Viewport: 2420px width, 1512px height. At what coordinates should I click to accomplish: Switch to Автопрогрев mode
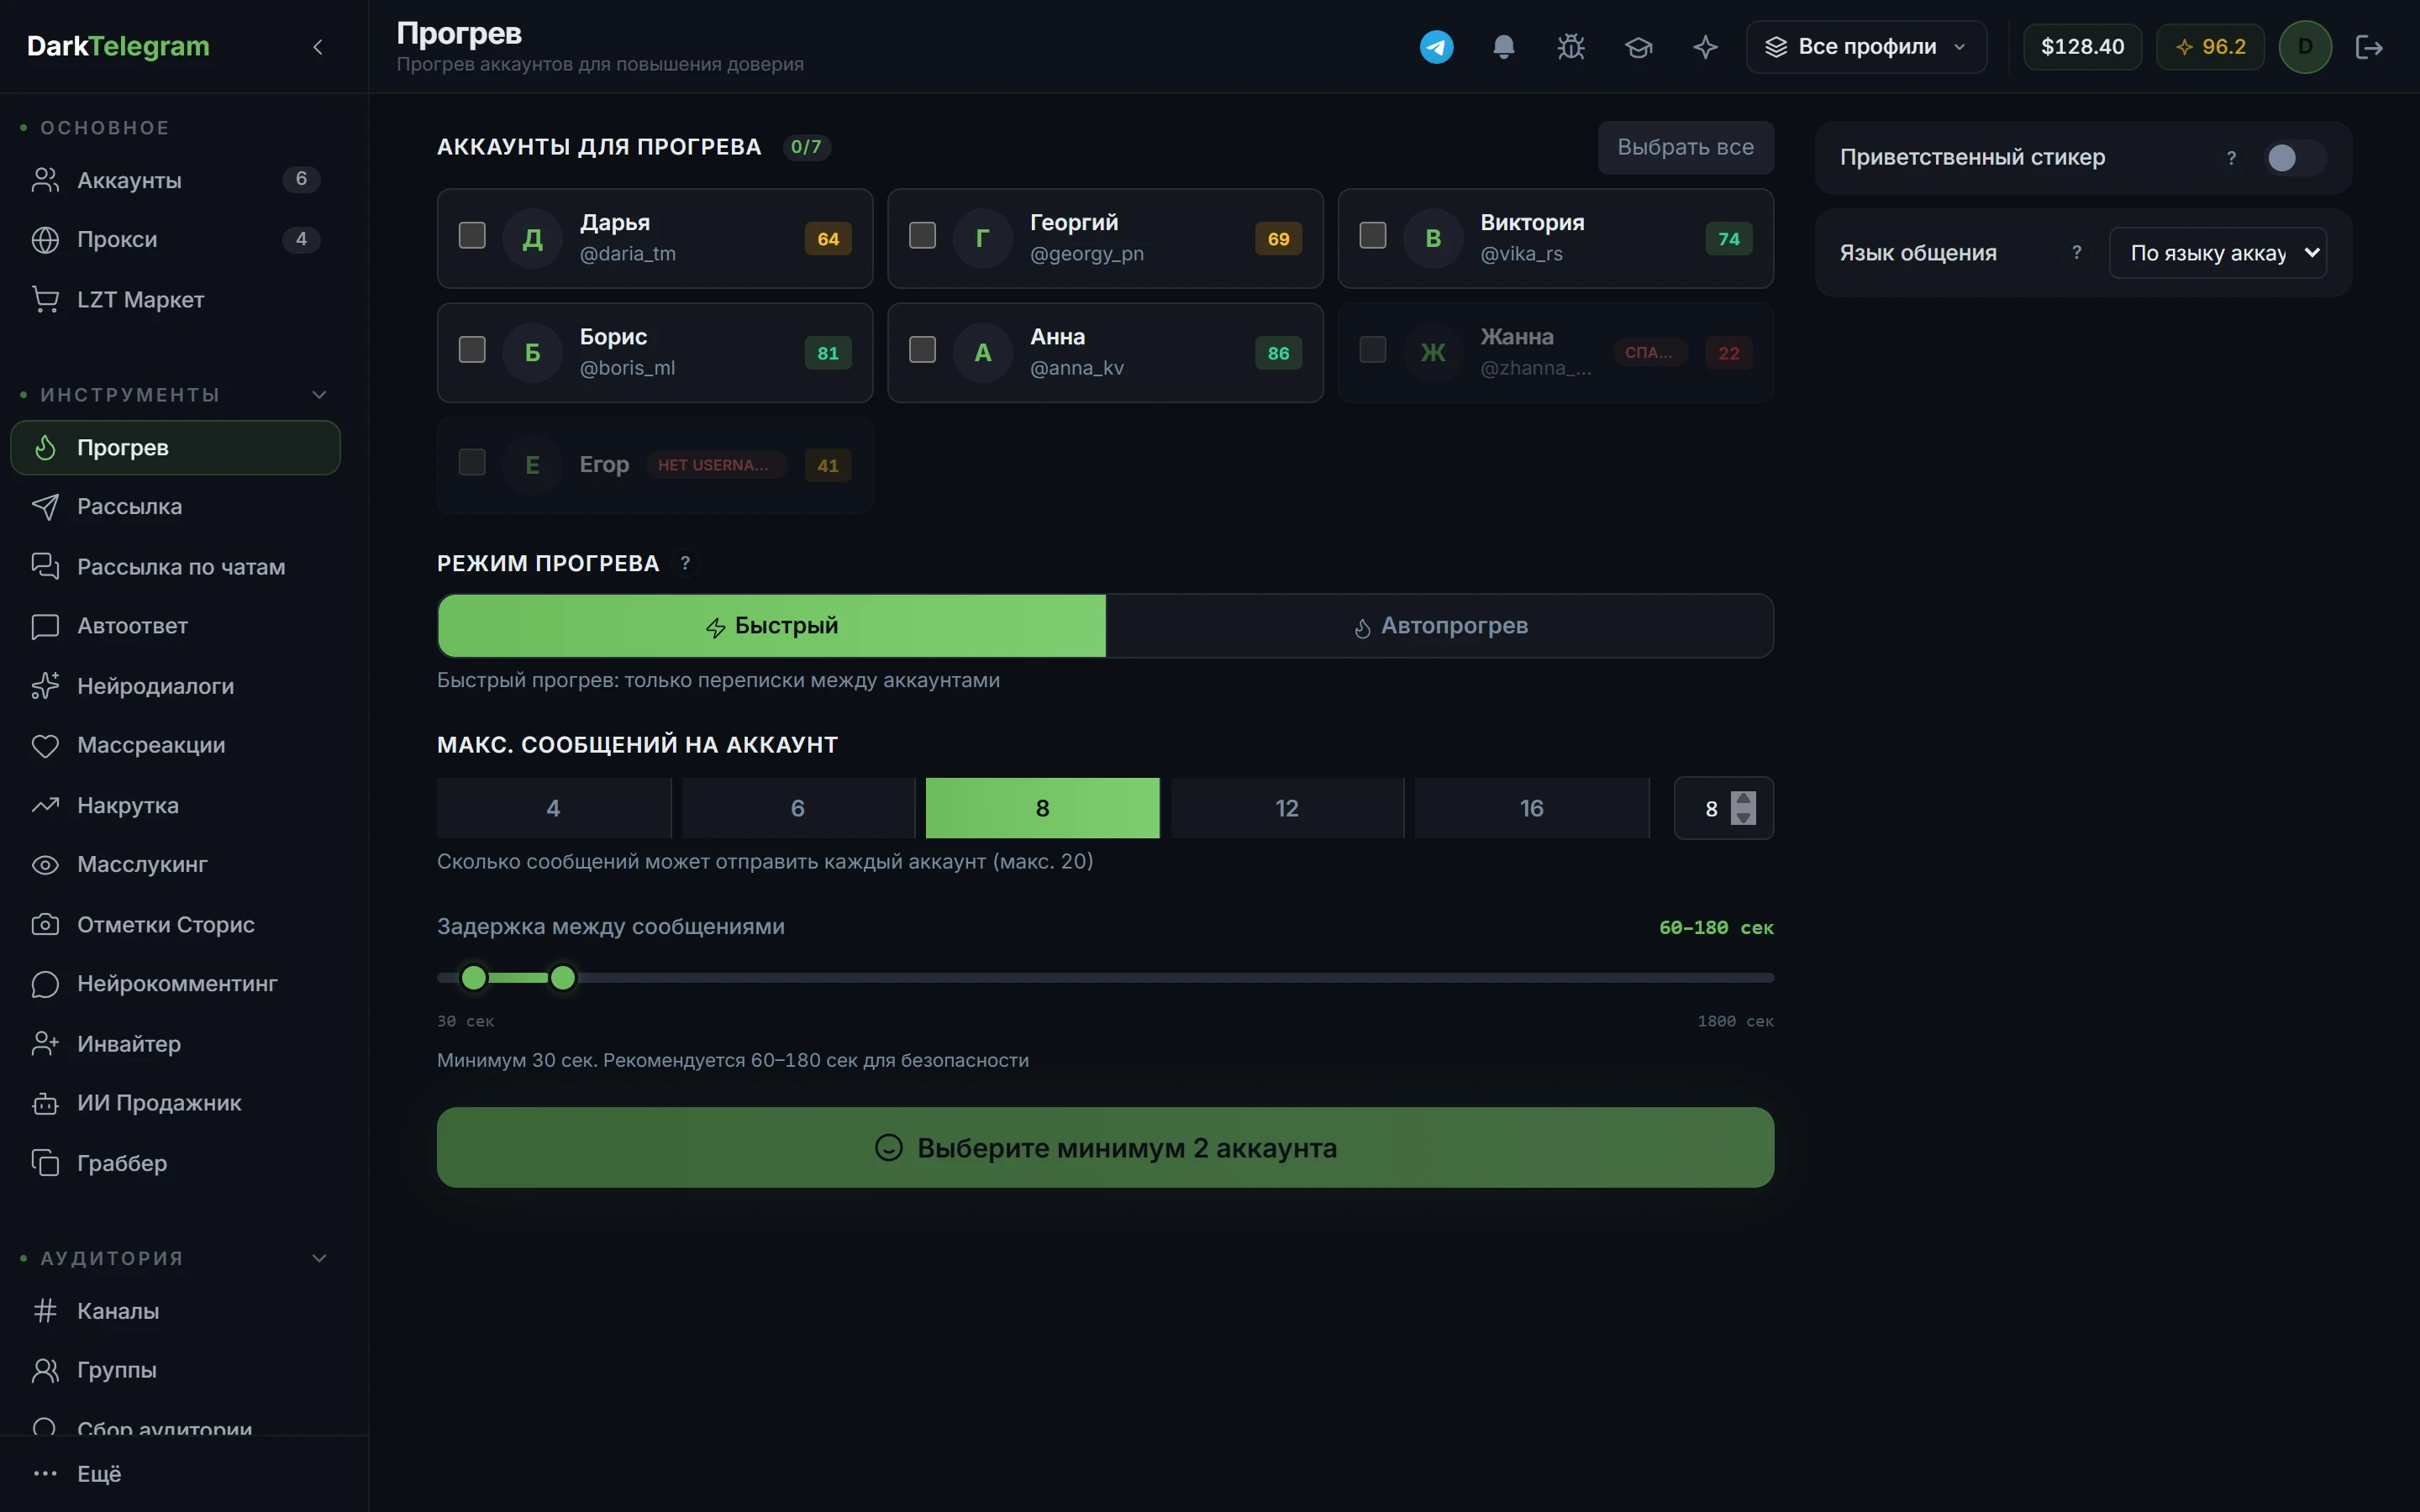1440,626
